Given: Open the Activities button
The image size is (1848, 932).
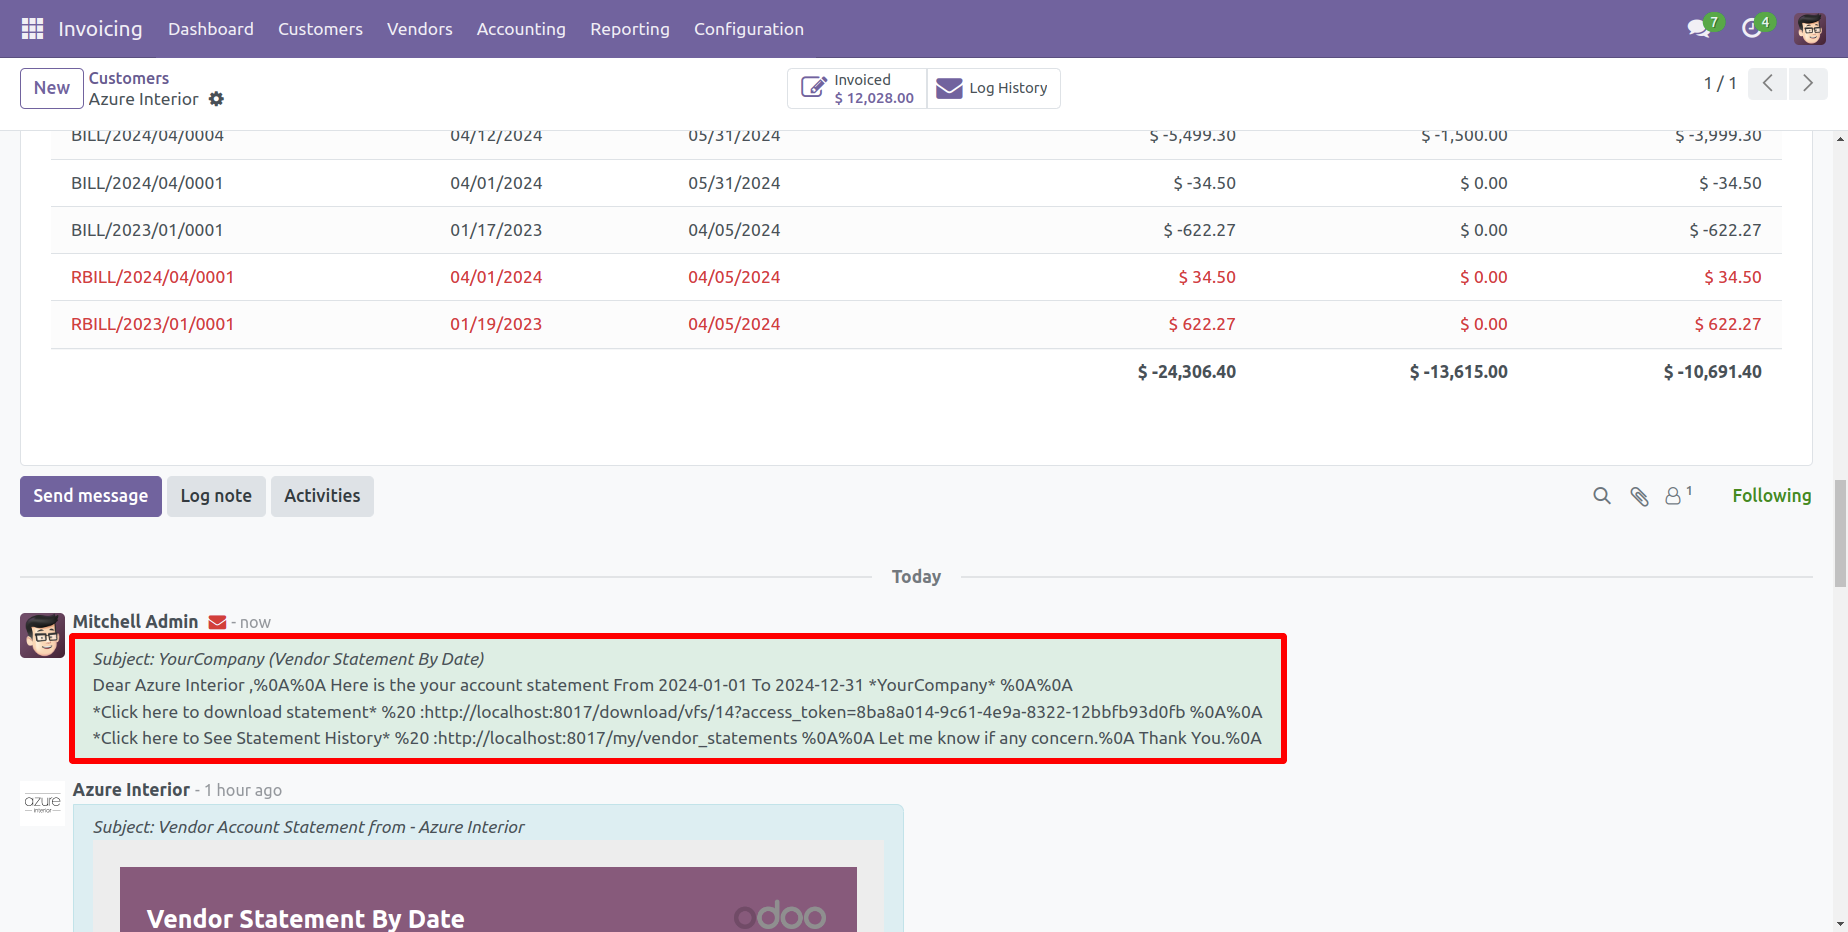Looking at the screenshot, I should click(x=322, y=496).
